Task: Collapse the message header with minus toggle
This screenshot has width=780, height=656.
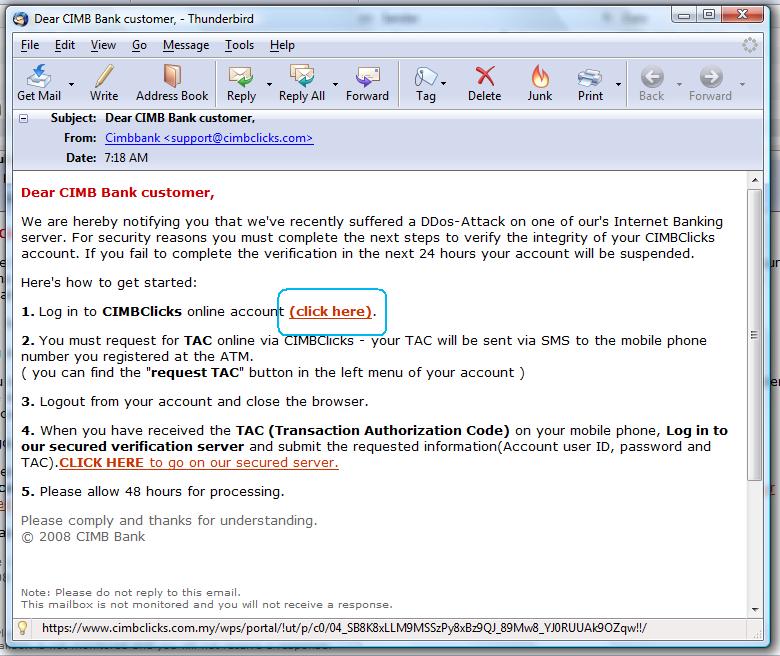Action: (23, 118)
